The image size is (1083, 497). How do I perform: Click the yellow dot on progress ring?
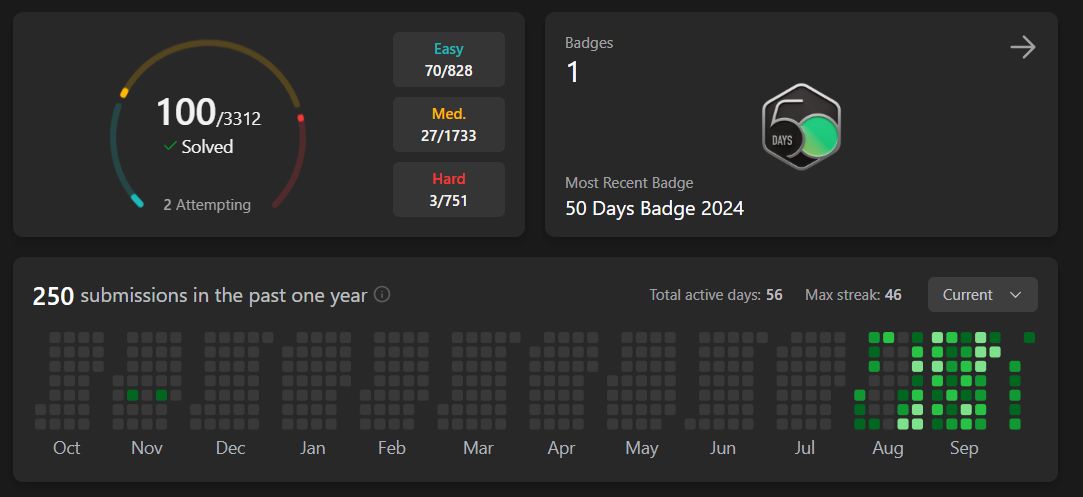click(x=124, y=92)
